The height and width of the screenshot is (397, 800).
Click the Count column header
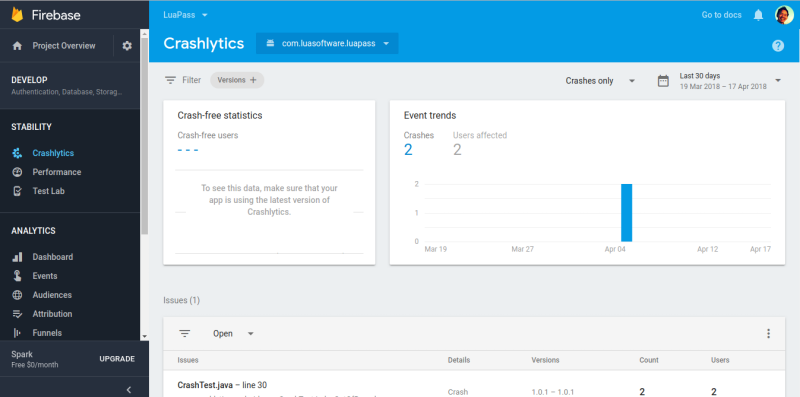coord(649,360)
